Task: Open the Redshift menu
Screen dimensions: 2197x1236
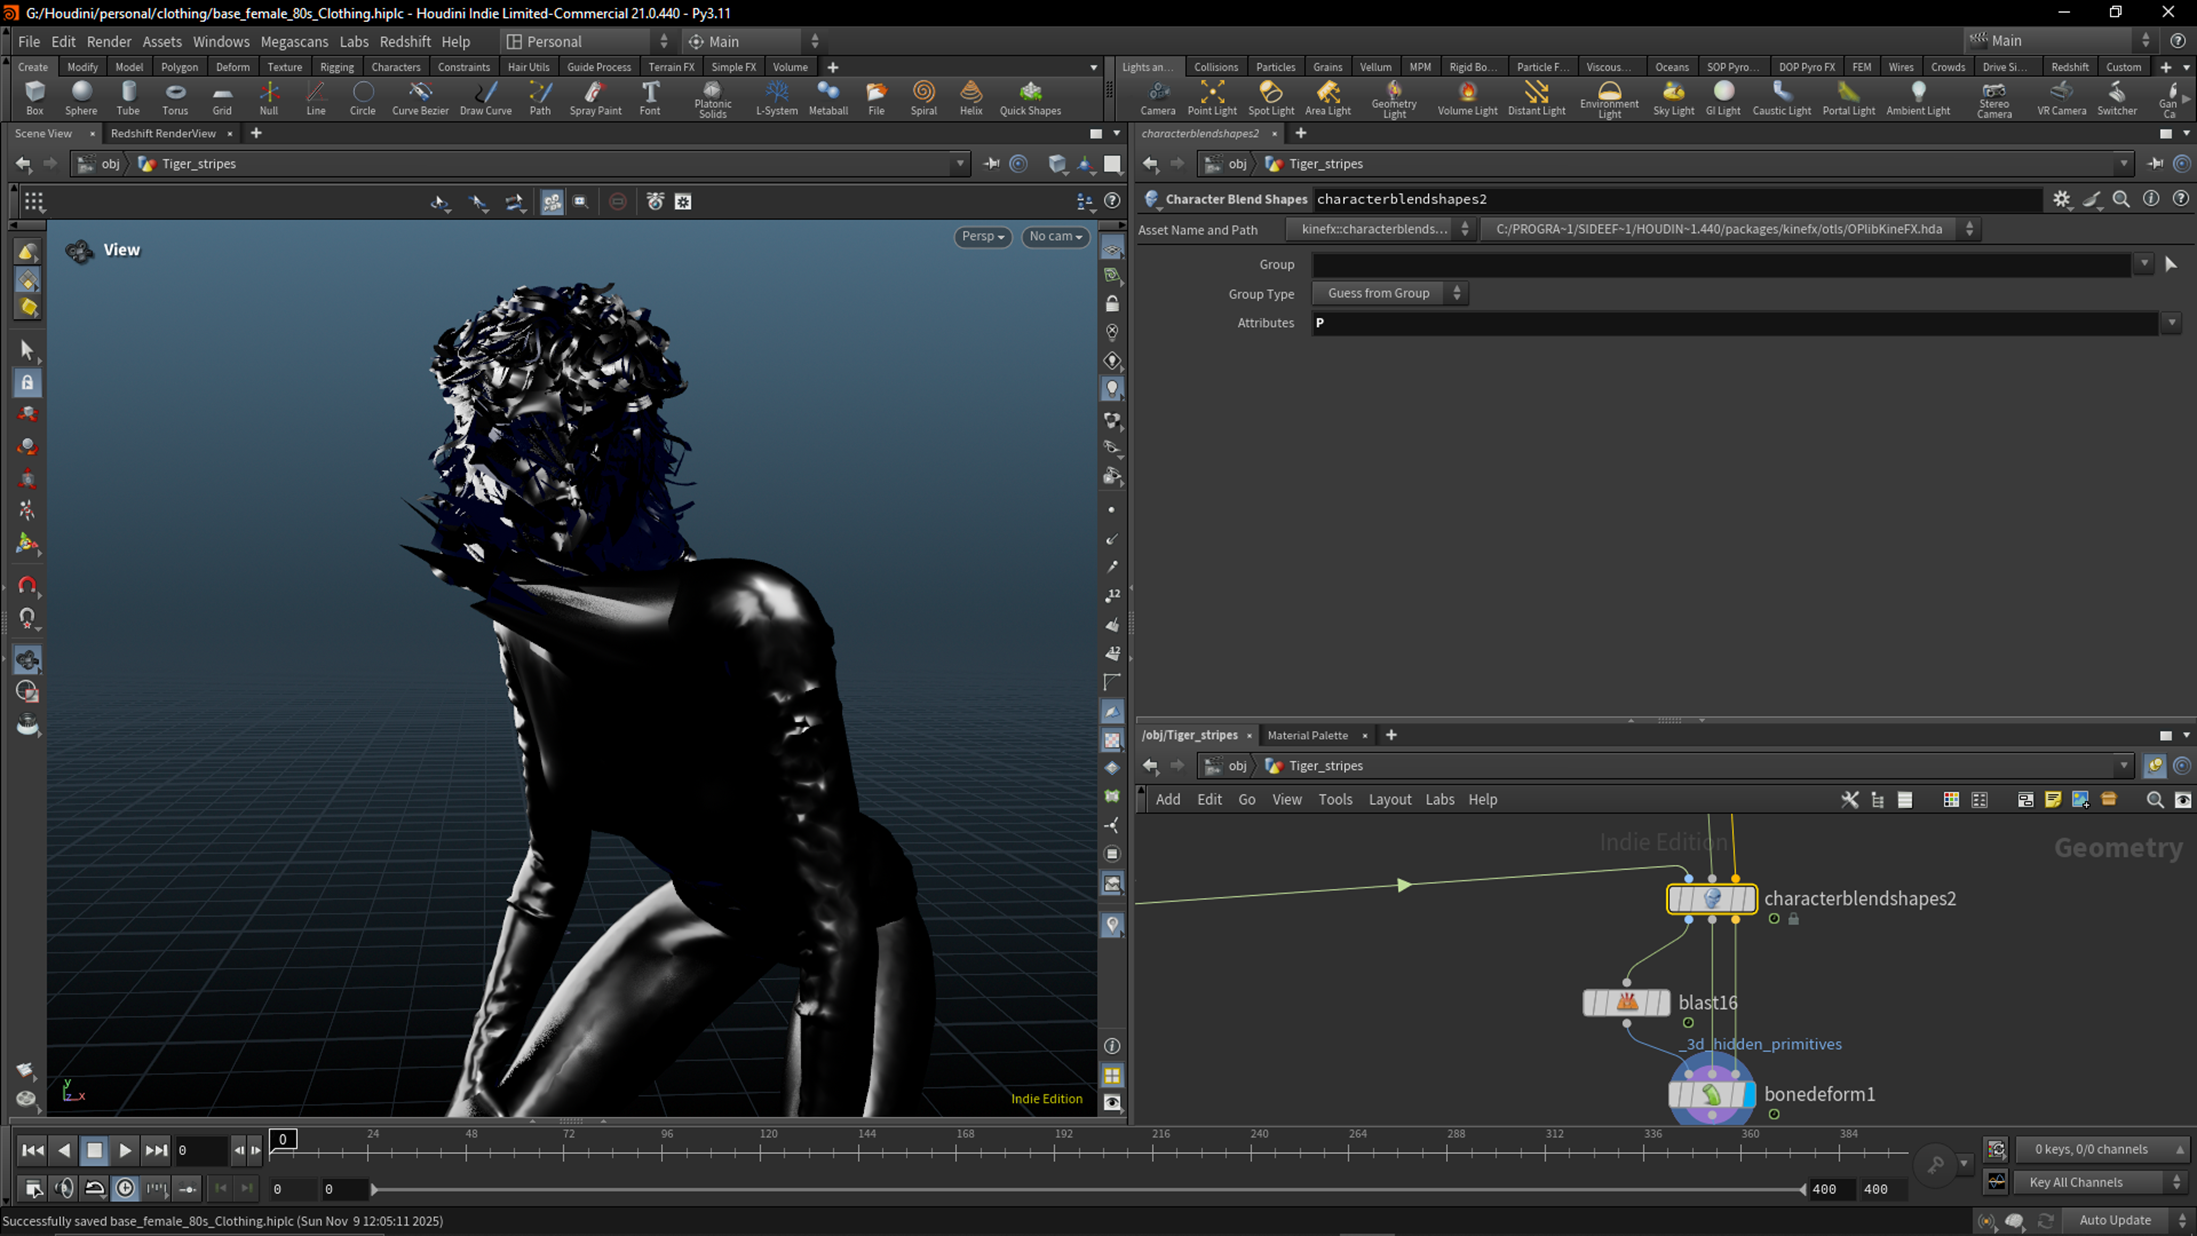Action: 404,41
